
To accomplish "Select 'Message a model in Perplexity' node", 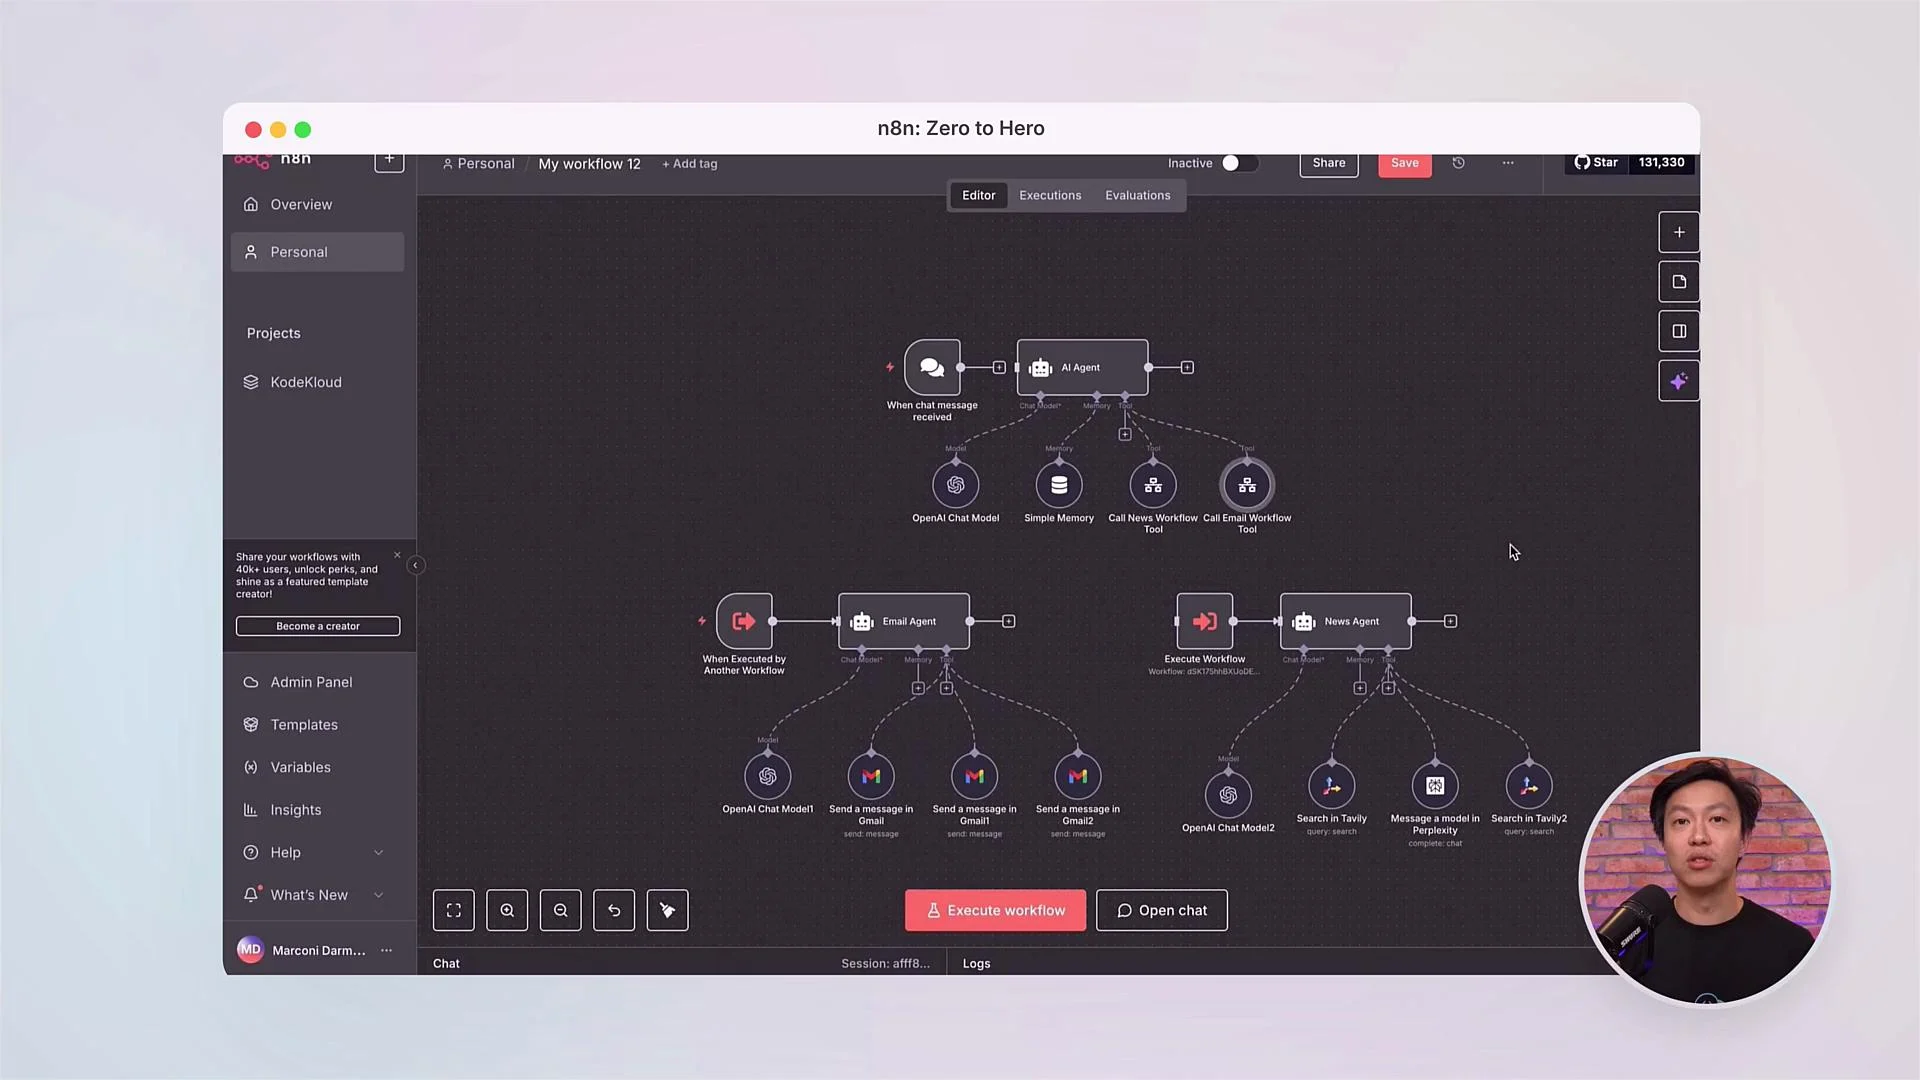I will [1435, 786].
